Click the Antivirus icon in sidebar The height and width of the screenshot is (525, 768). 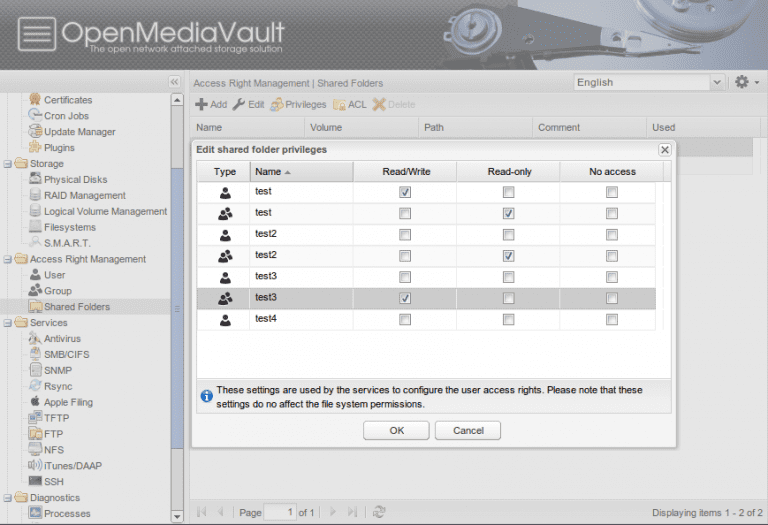35,339
